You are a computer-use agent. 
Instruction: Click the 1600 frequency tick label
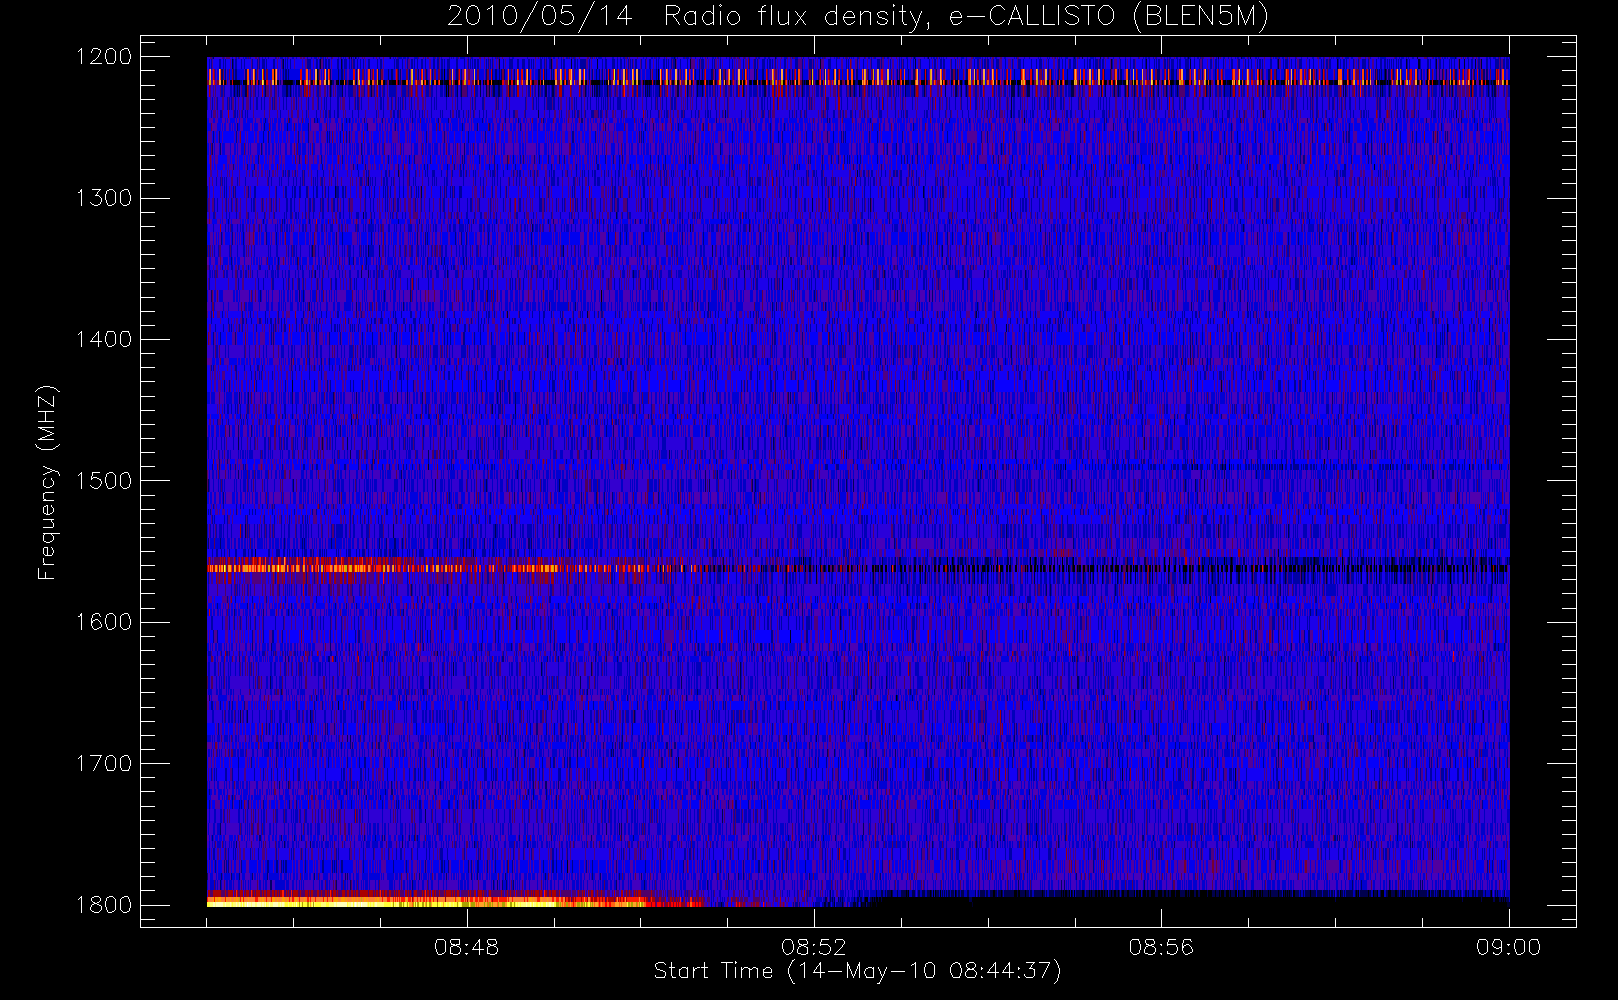[x=104, y=622]
